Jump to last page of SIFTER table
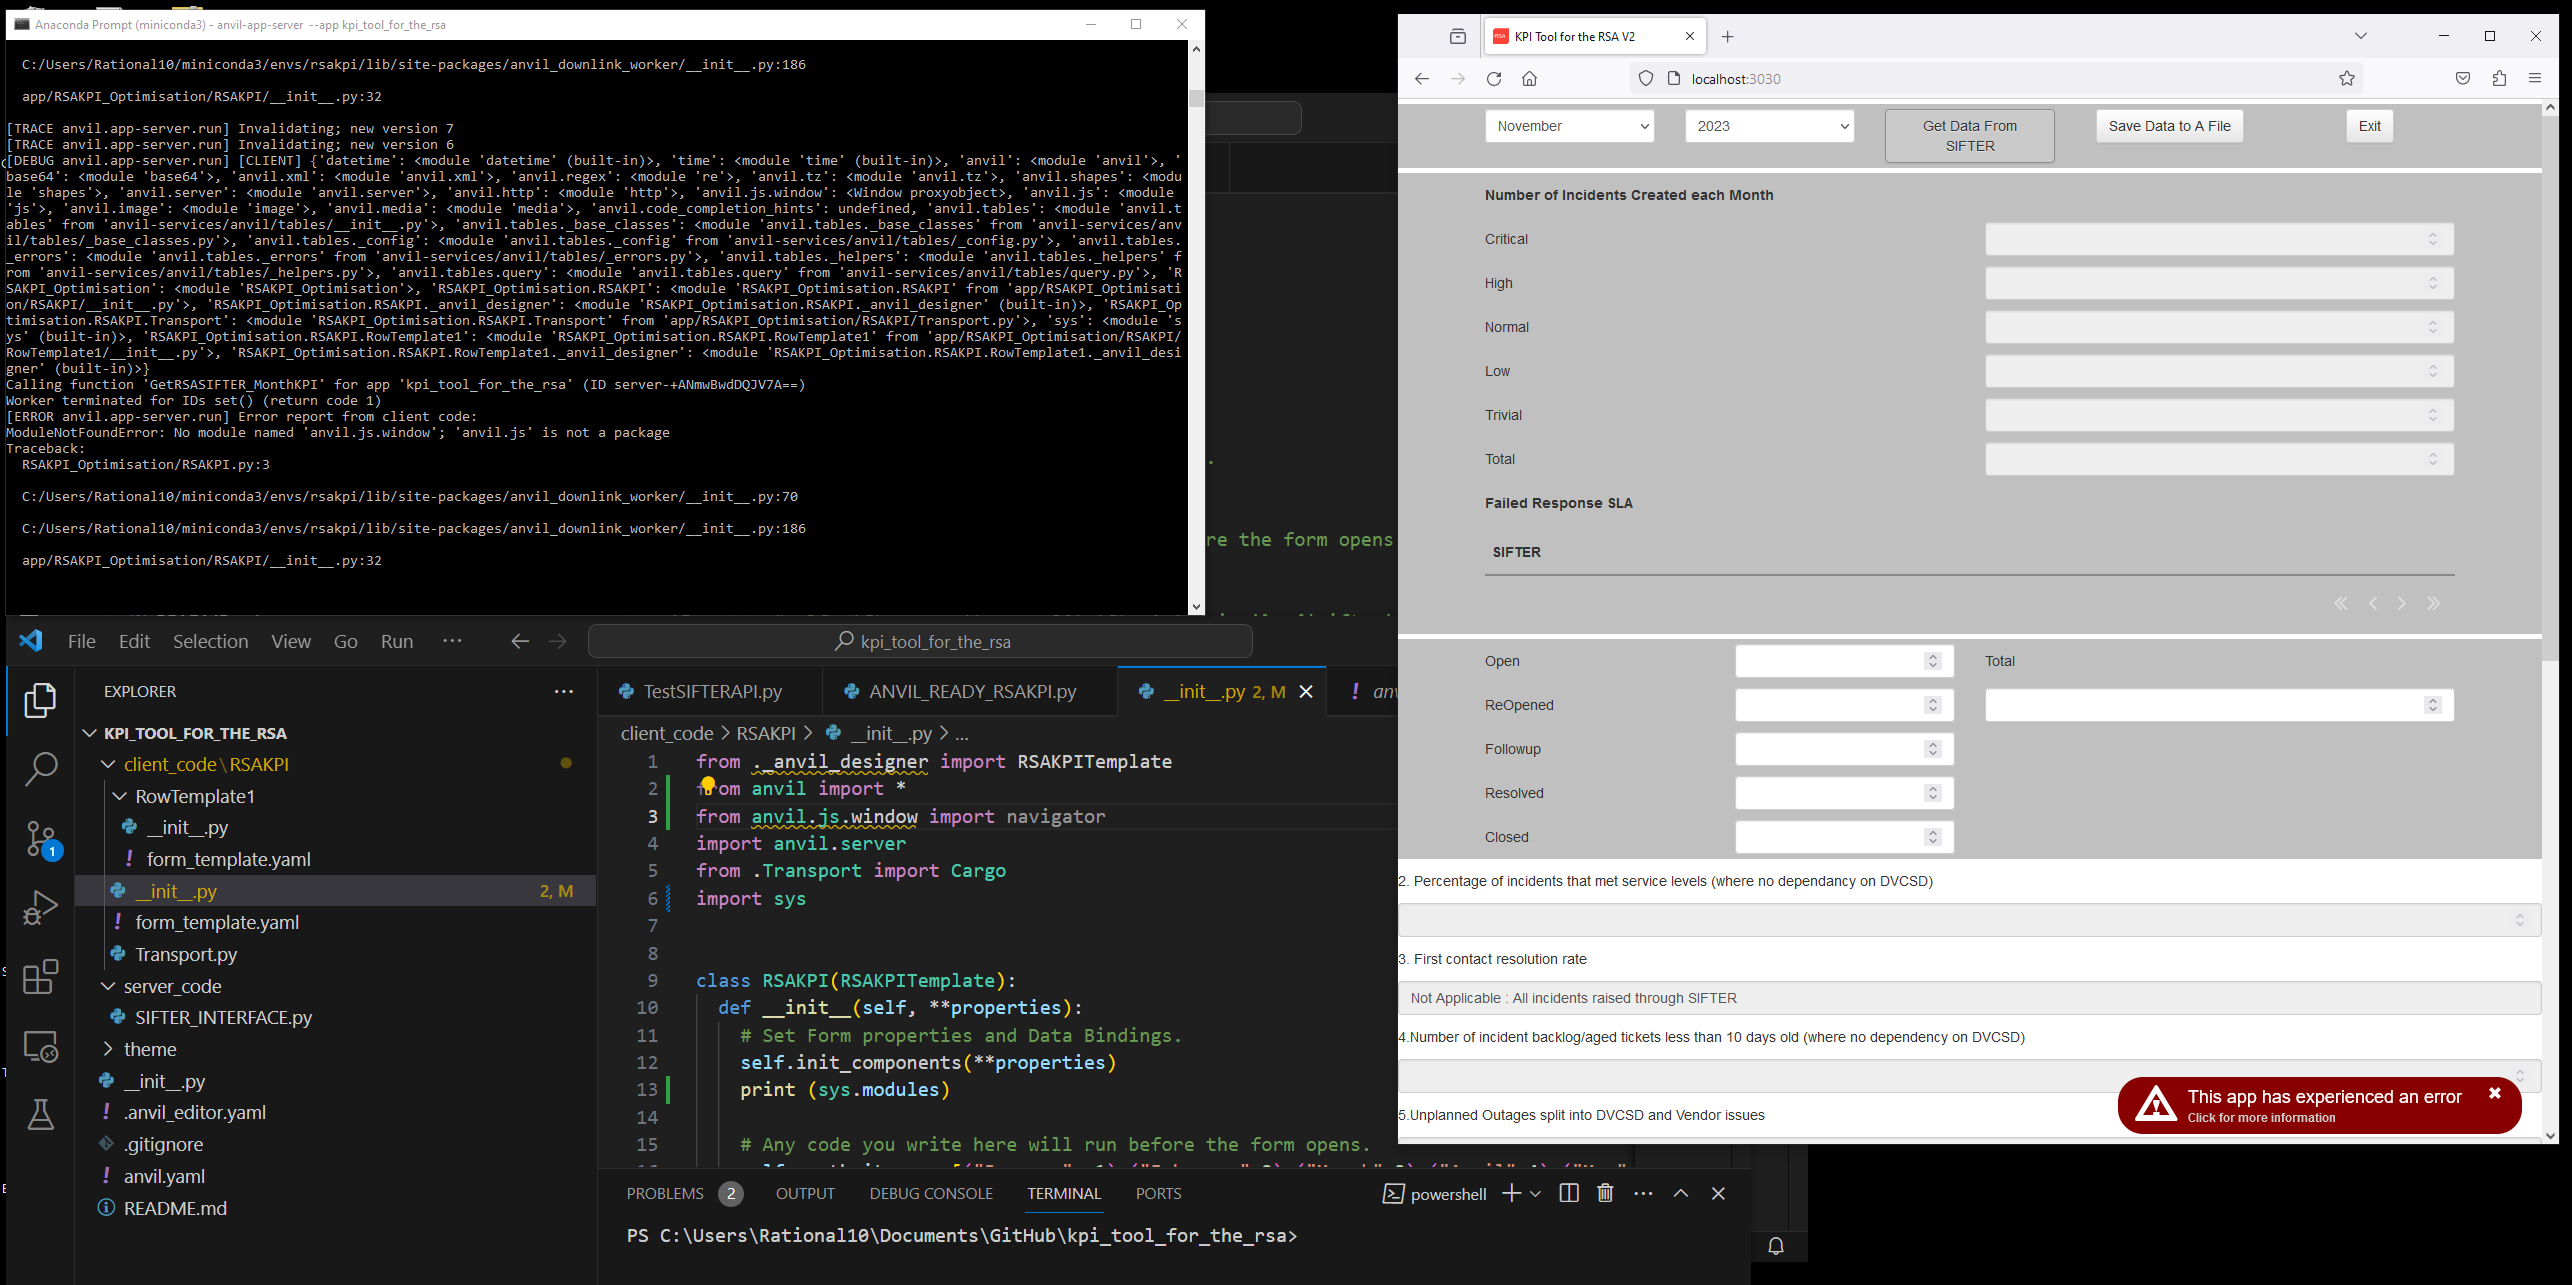 click(x=2434, y=603)
